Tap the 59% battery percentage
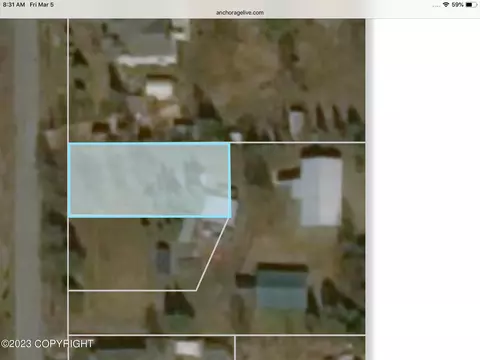 coord(457,5)
